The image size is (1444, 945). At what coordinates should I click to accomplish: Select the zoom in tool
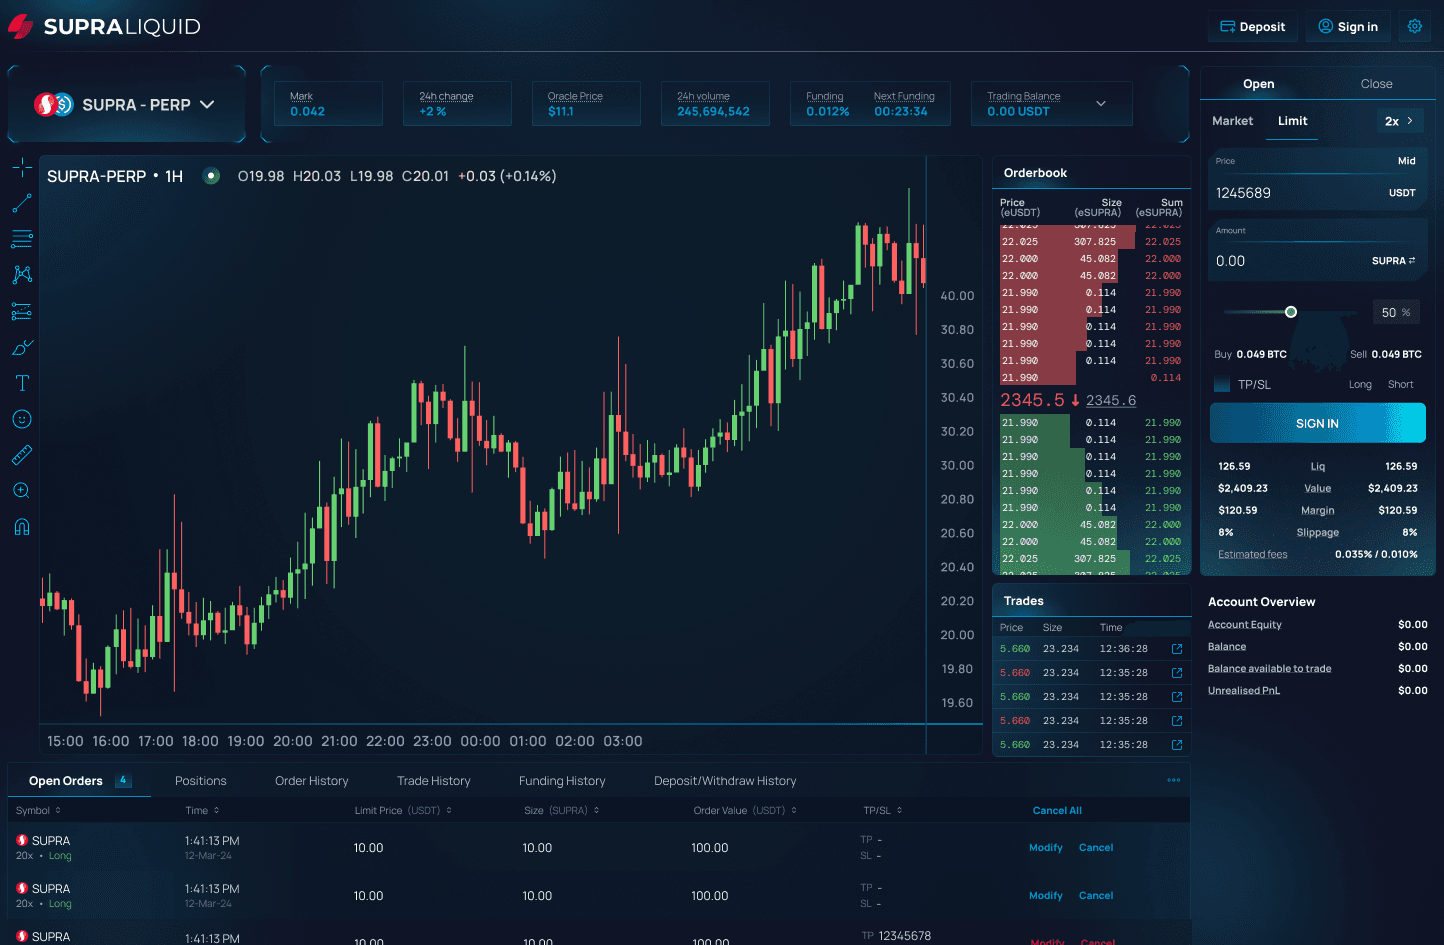coord(22,491)
